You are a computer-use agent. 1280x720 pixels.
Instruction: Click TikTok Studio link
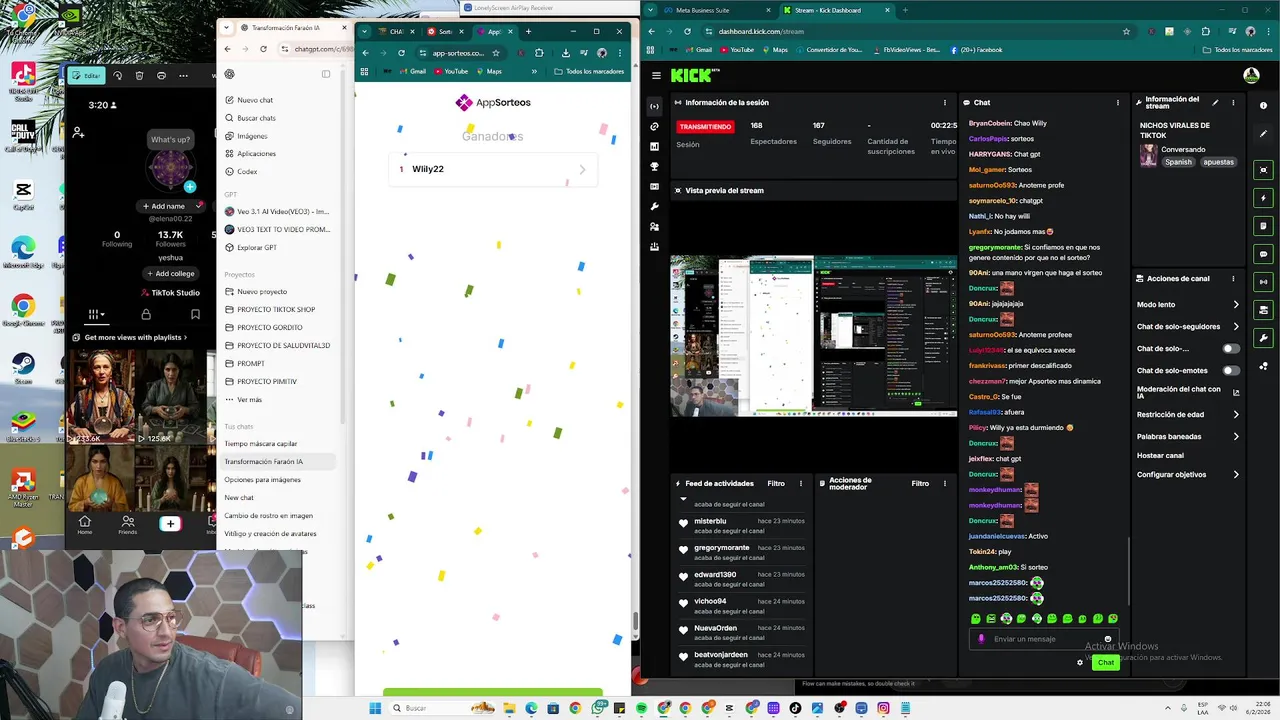[169, 293]
